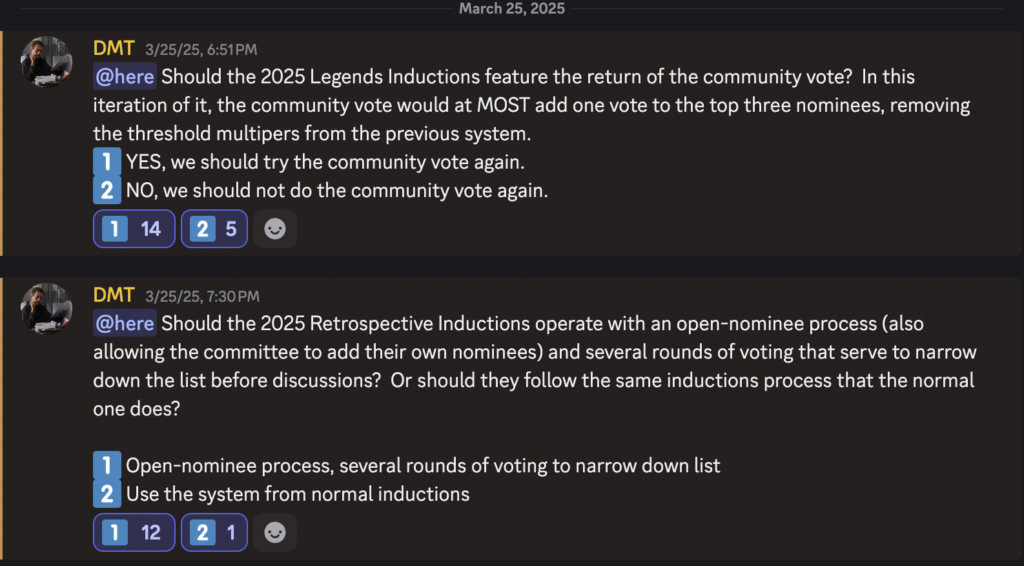Click the March 25, 2025 date divider
The width and height of the screenshot is (1024, 566).
pyautogui.click(x=512, y=9)
